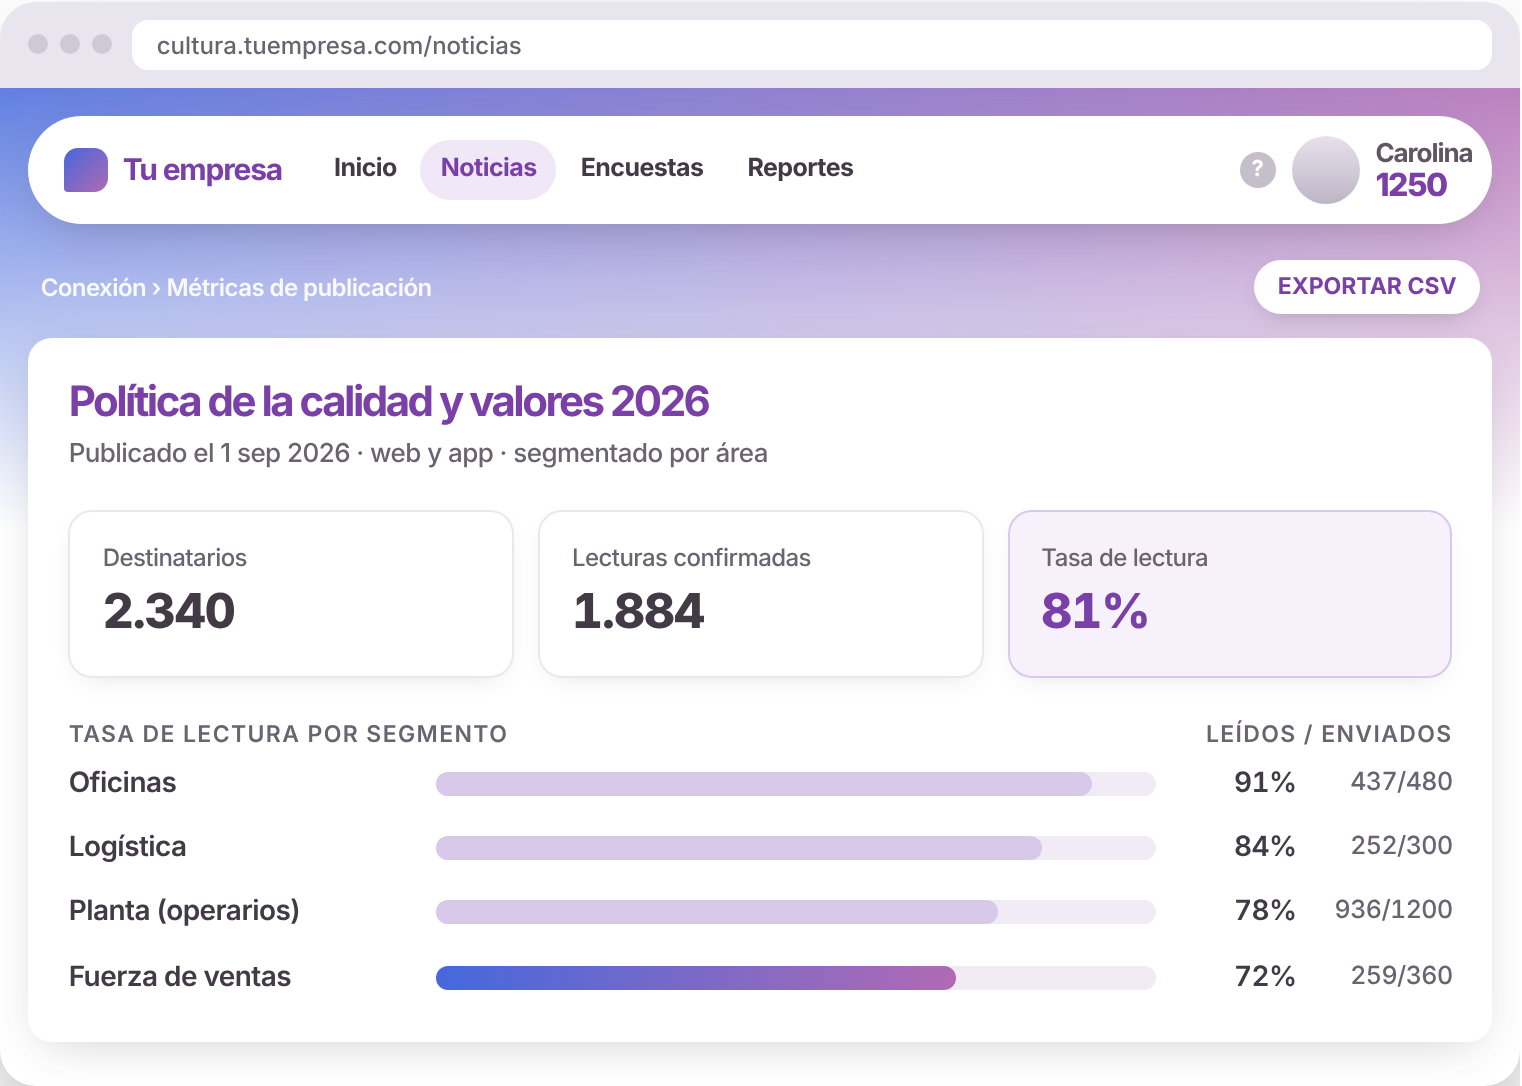The image size is (1522, 1086).
Task: Go to the Inicio menu item
Action: point(365,168)
